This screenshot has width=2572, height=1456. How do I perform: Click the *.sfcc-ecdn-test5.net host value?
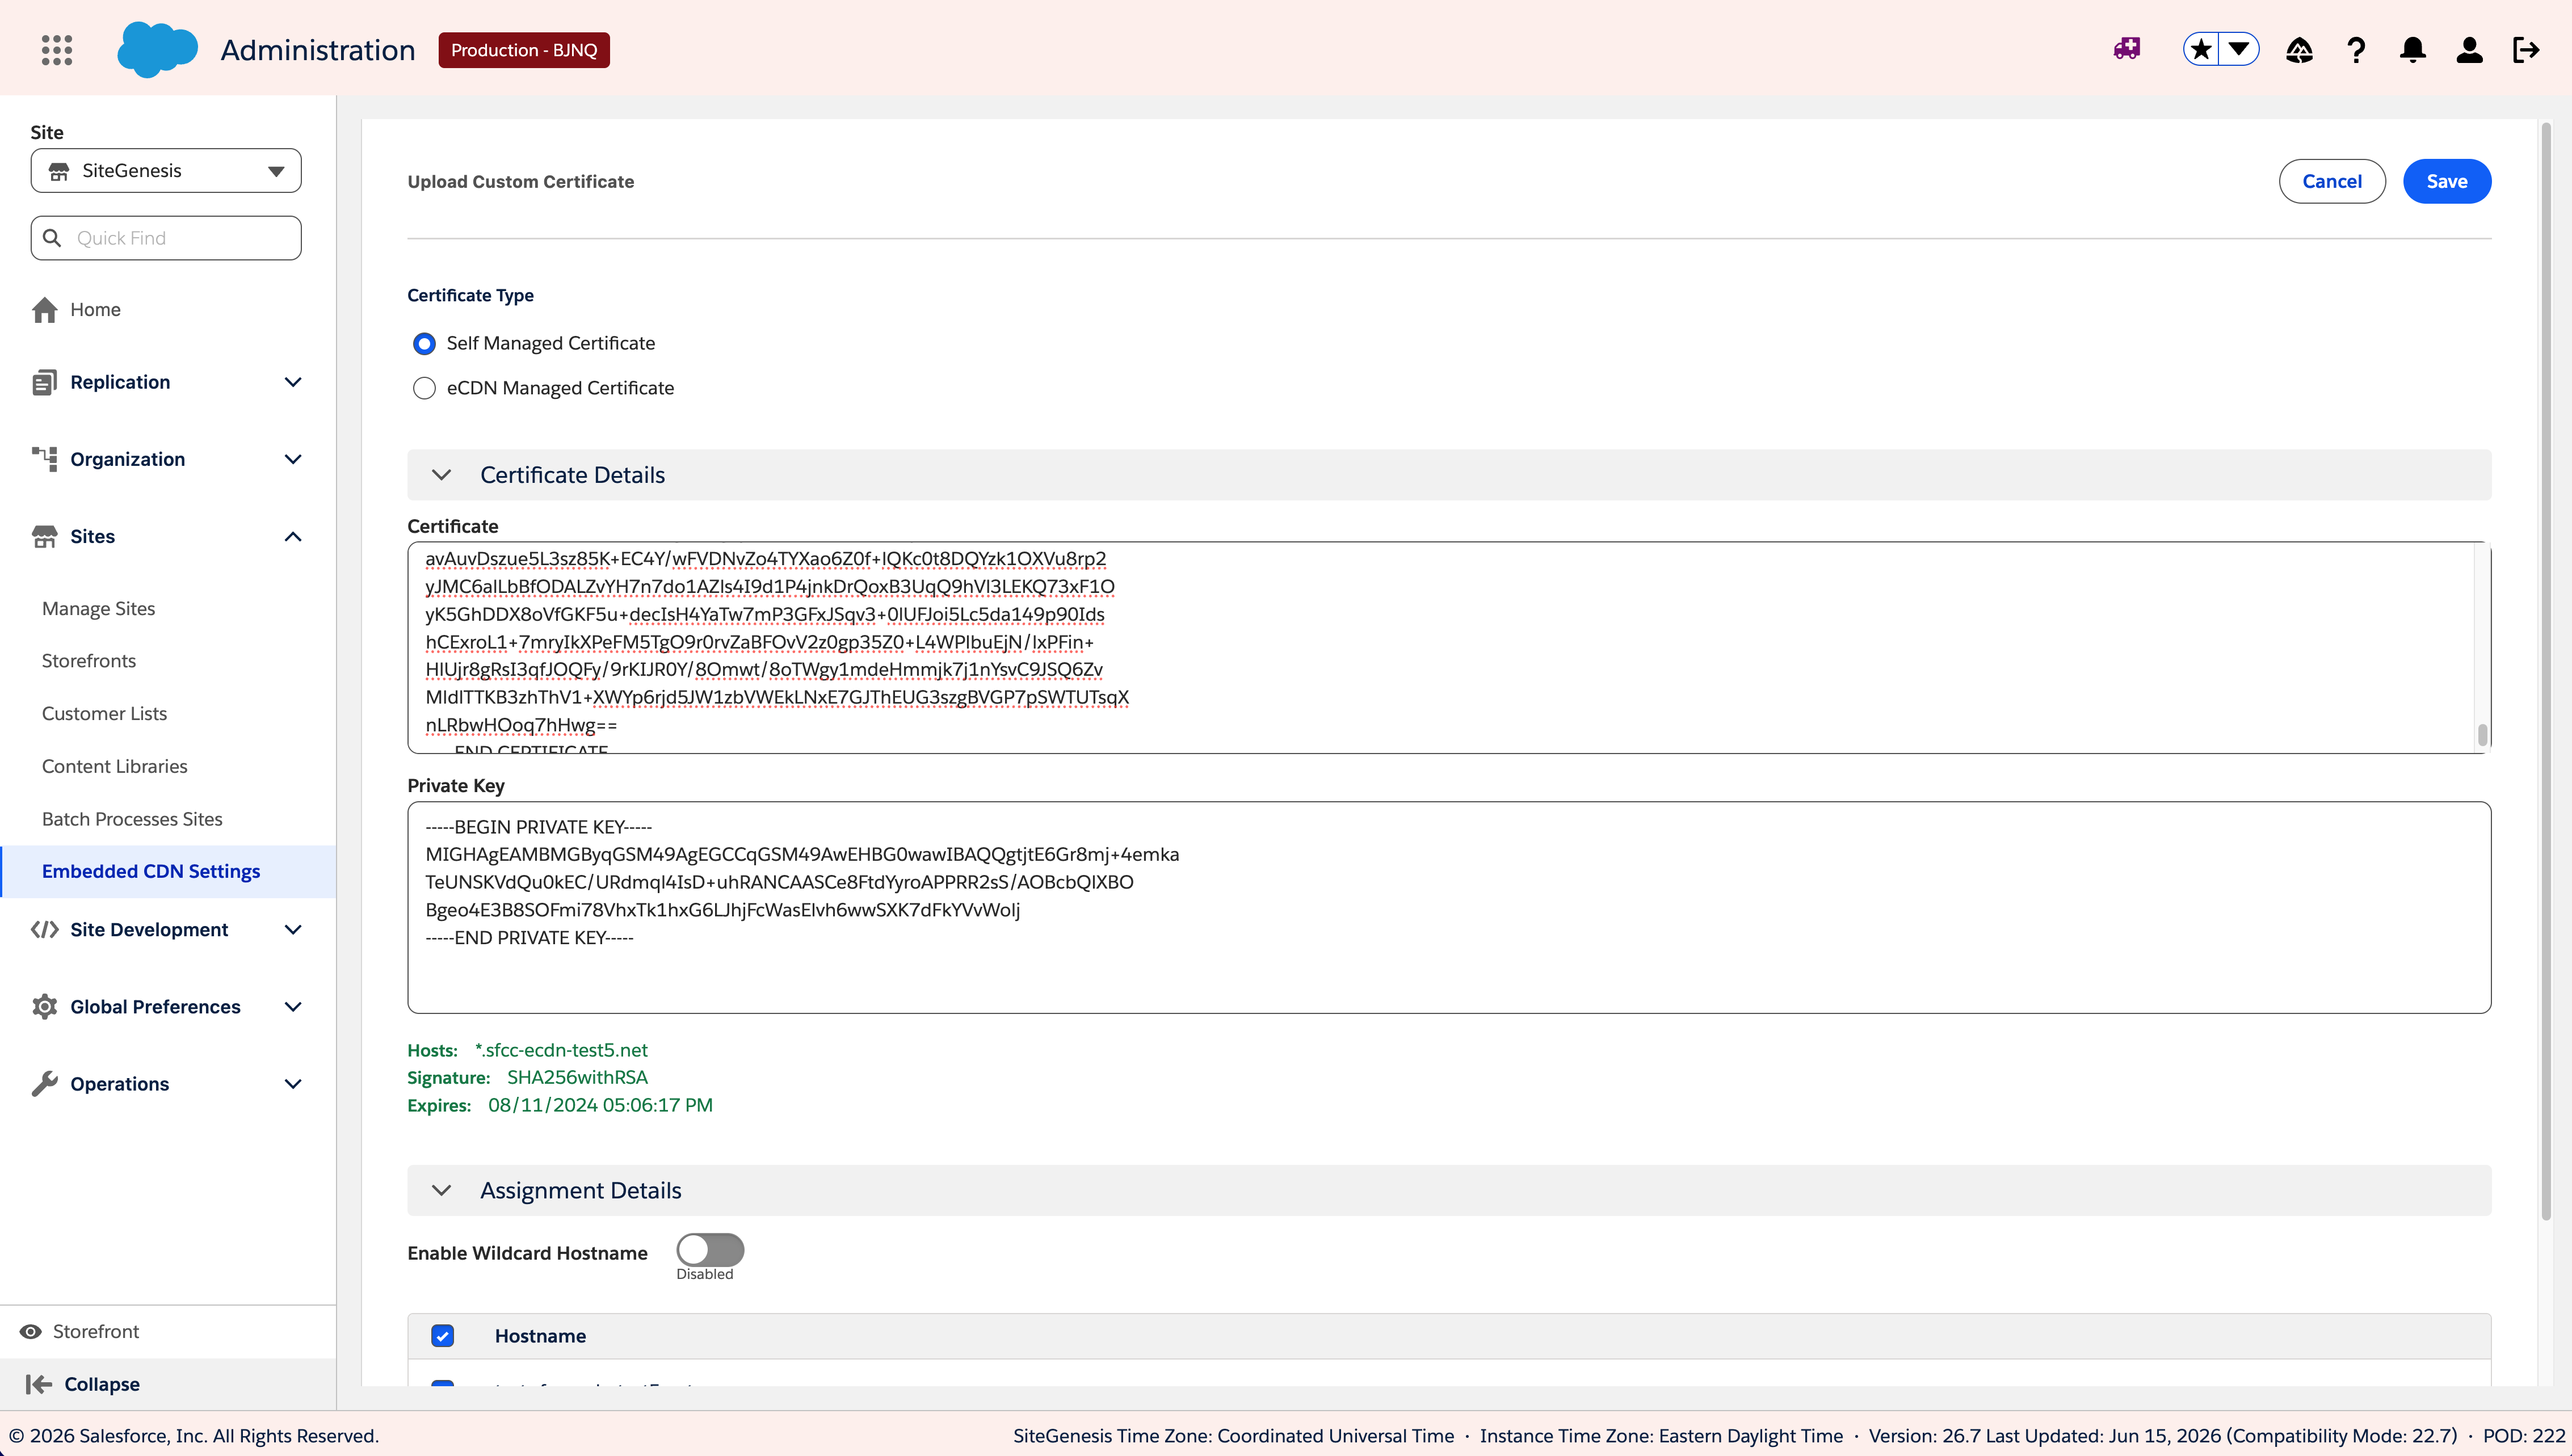click(x=561, y=1050)
